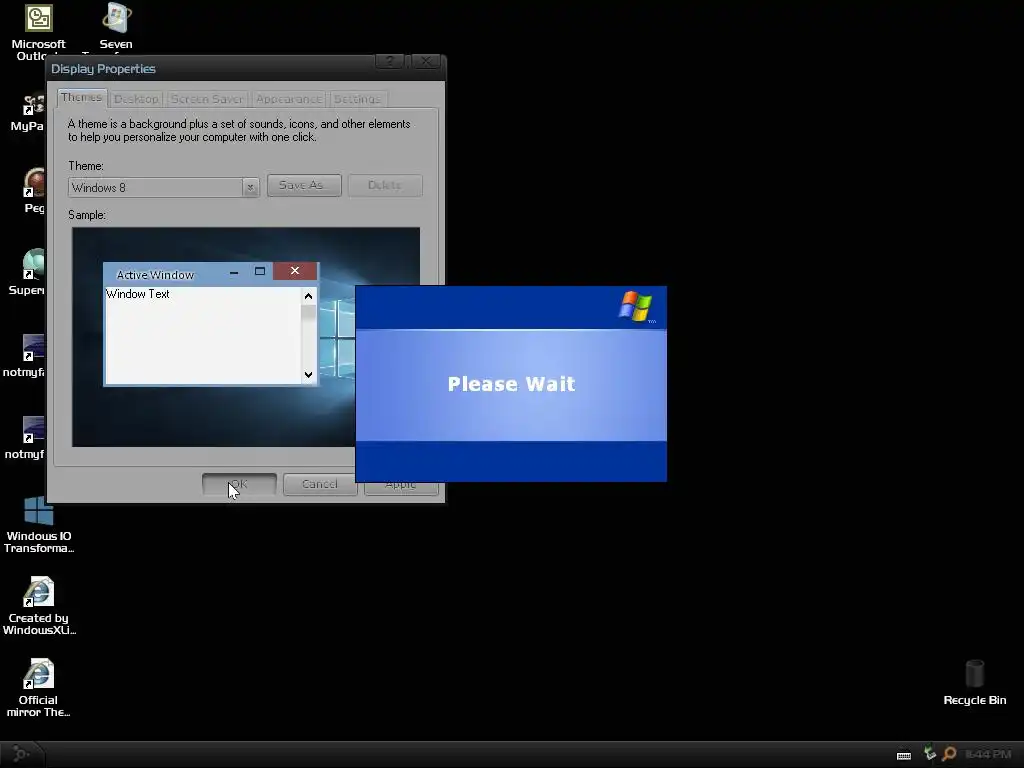Image resolution: width=1024 pixels, height=768 pixels.
Task: Click the Safely Remove Hardware tray icon
Action: coord(929,754)
